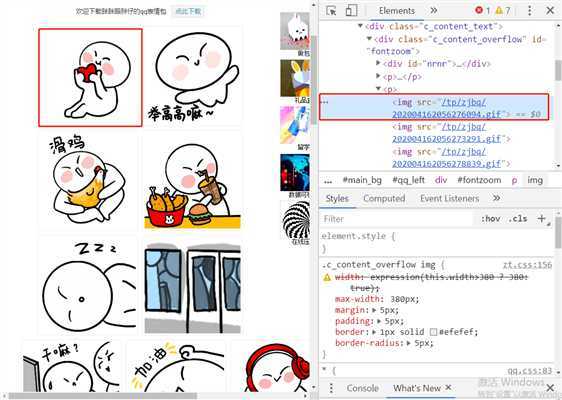Collapse the open p element node

point(378,89)
